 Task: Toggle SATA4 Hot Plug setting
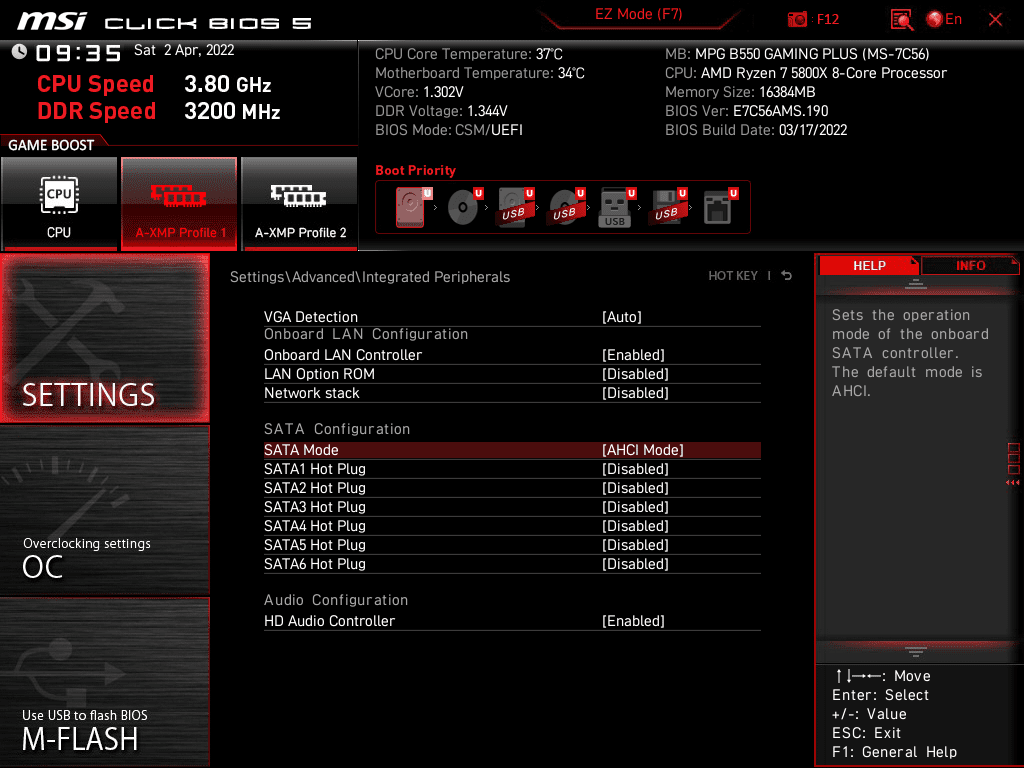click(x=512, y=526)
